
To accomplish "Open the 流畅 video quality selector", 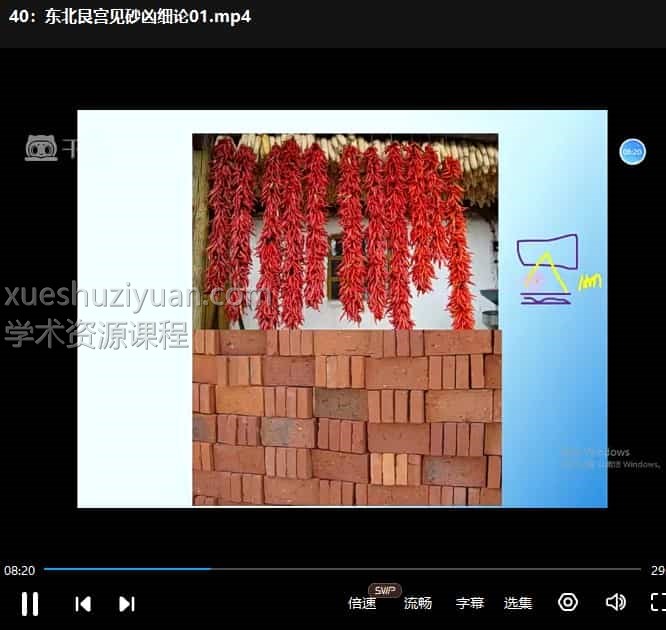I will tap(418, 603).
